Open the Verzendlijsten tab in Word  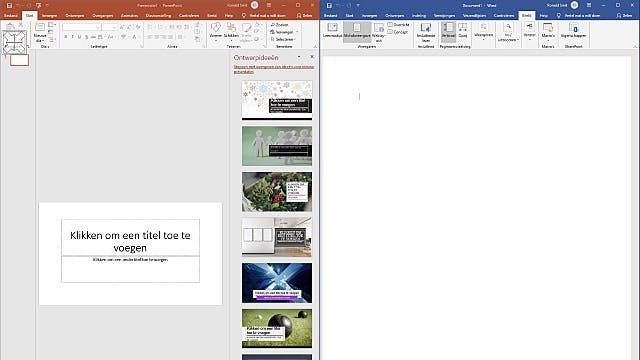tap(474, 16)
